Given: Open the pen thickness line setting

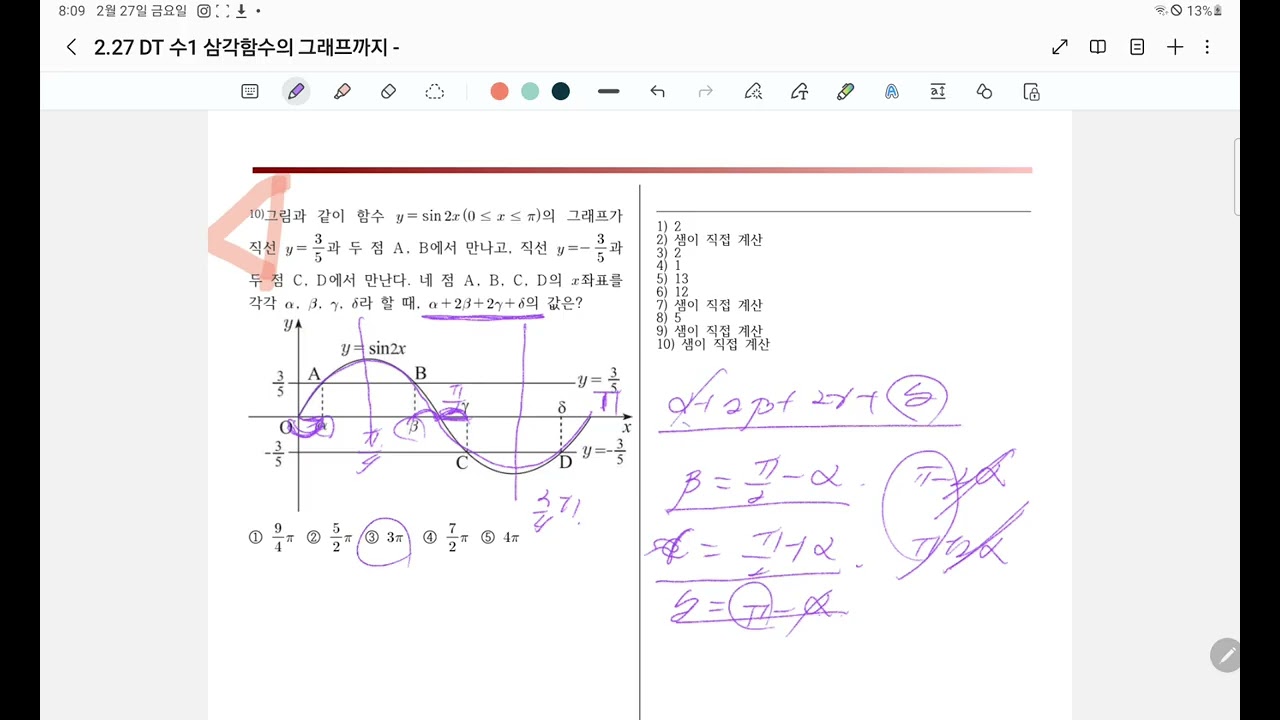Looking at the screenshot, I should click(609, 91).
